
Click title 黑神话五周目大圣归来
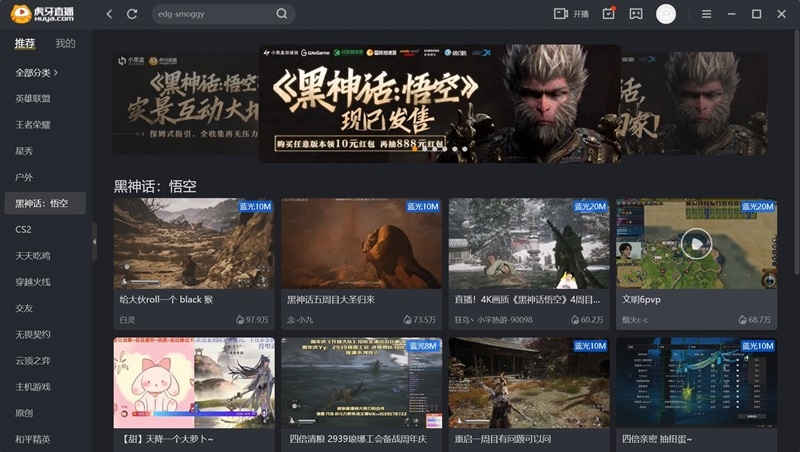click(x=331, y=299)
